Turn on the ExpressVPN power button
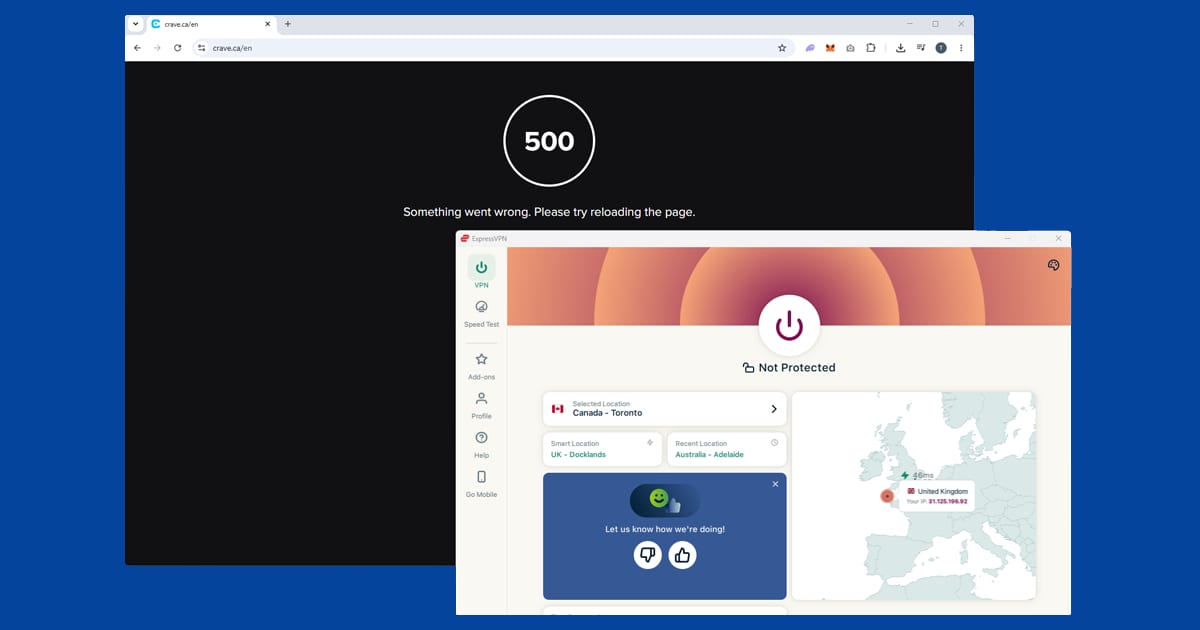The width and height of the screenshot is (1200, 630). [x=789, y=326]
